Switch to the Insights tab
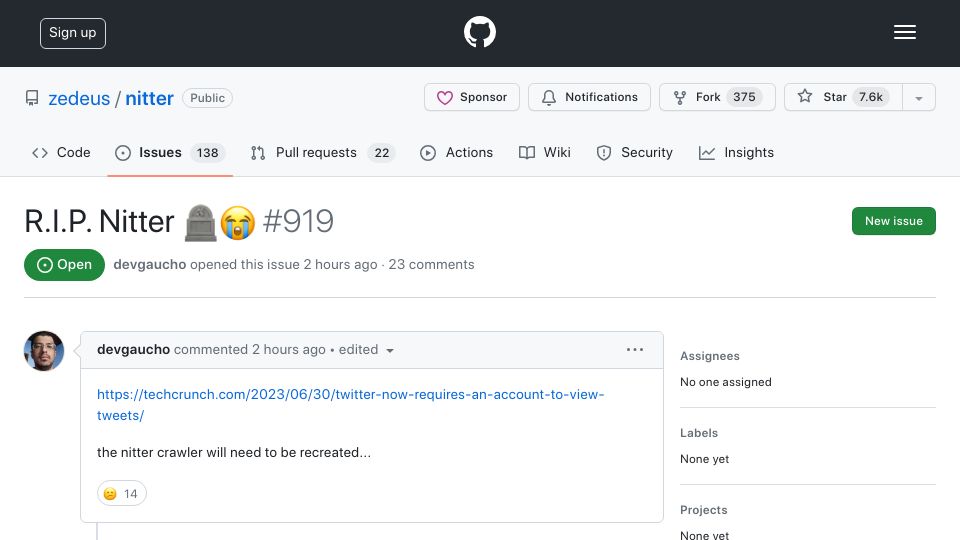 point(736,152)
